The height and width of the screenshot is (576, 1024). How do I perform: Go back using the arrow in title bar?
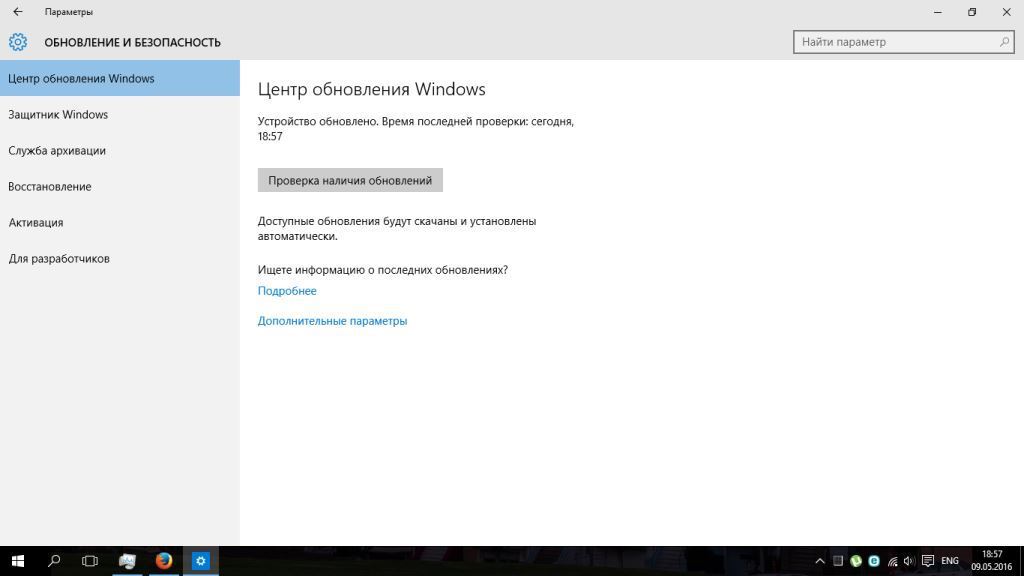point(18,12)
